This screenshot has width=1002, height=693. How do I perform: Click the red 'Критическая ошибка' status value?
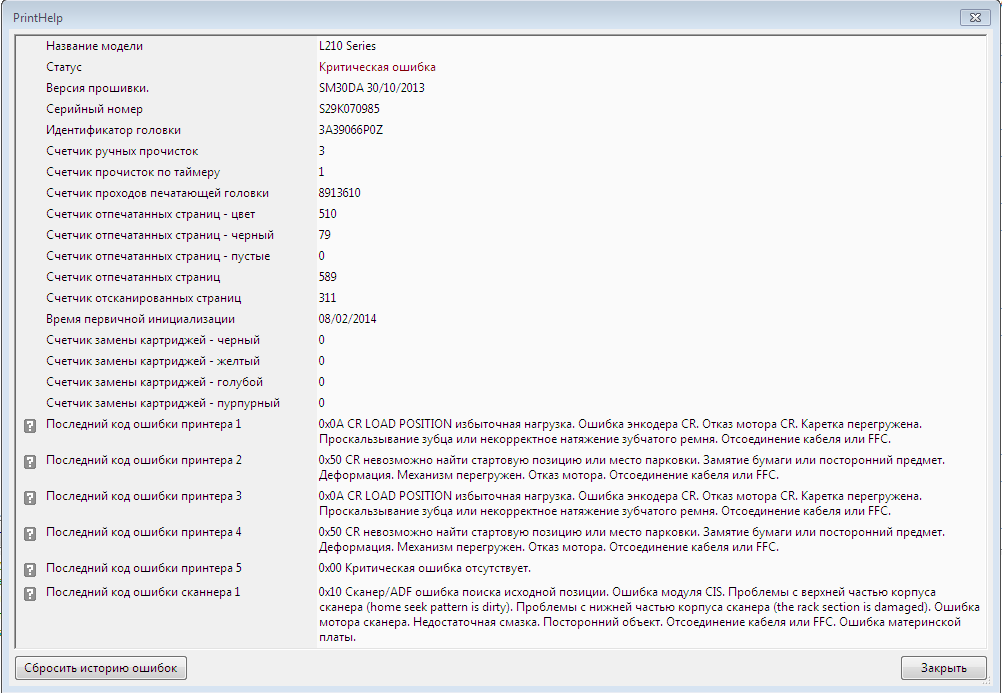[x=377, y=67]
